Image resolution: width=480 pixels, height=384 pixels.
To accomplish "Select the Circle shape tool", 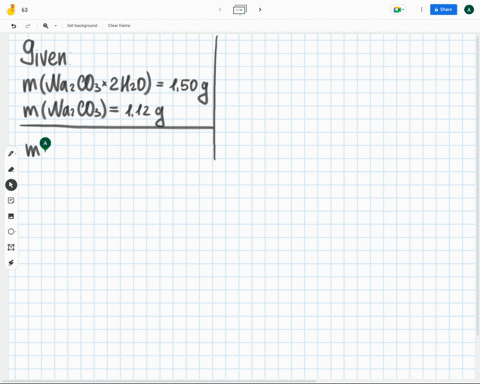I will 11,231.
